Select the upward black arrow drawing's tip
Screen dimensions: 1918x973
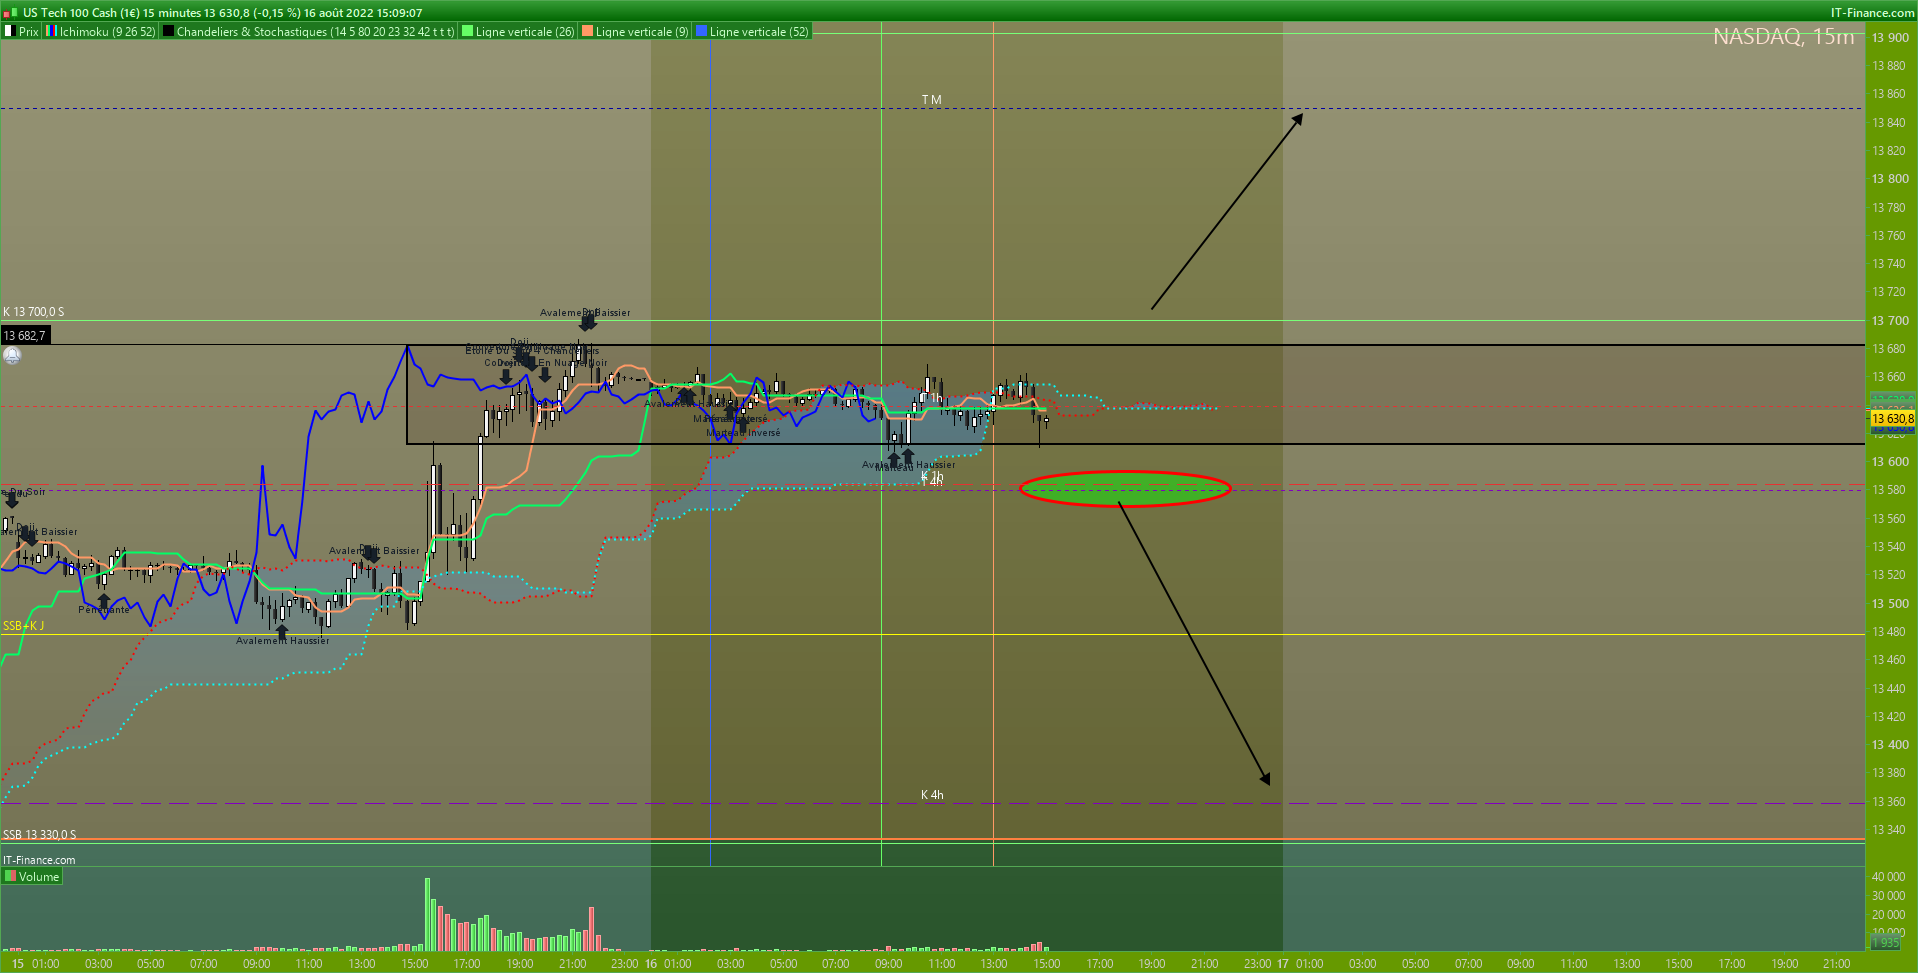tap(1300, 116)
